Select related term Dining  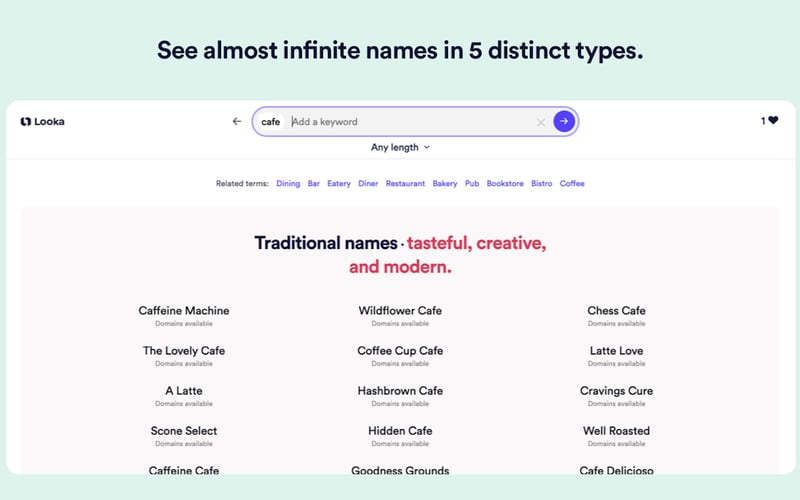click(288, 184)
